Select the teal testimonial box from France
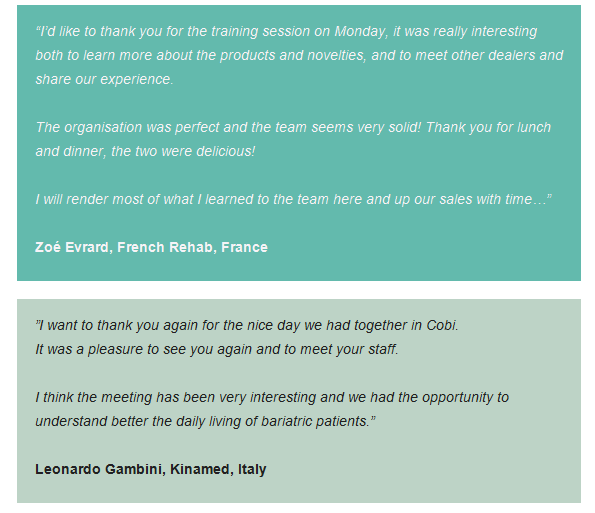 tap(299, 143)
